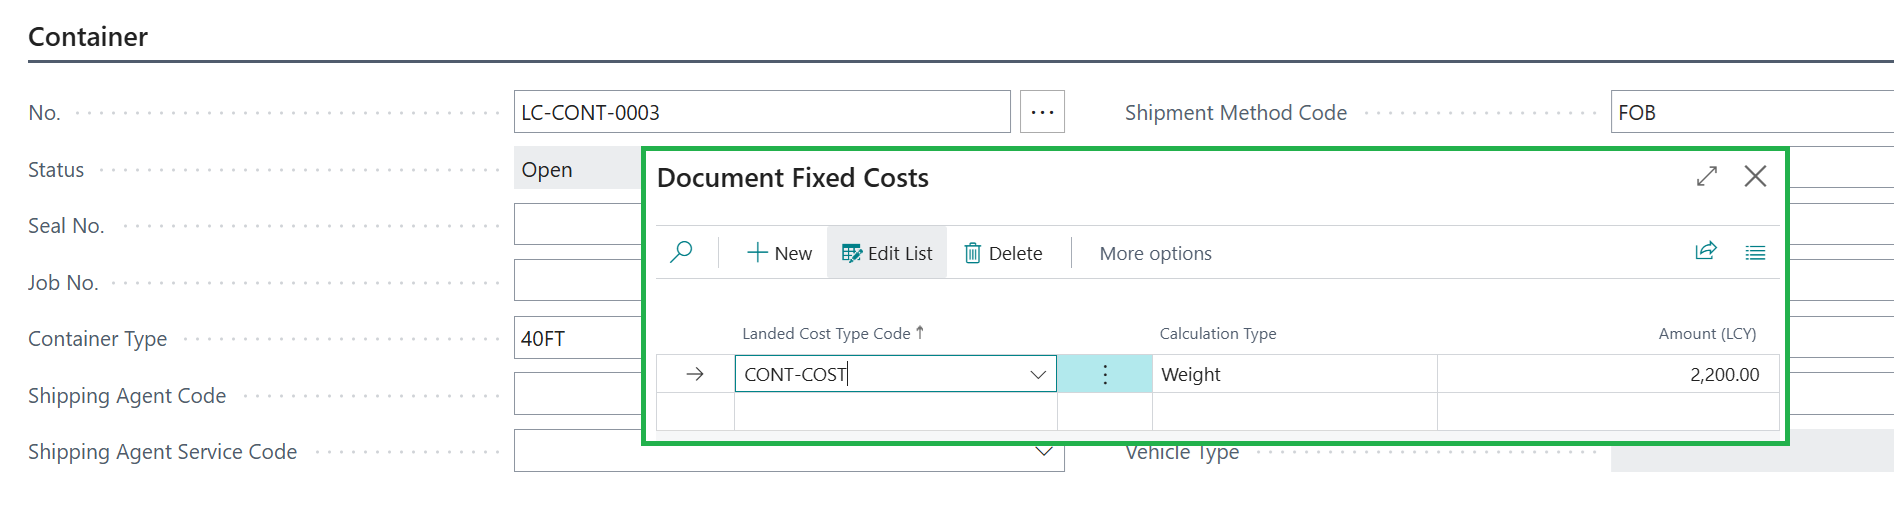The image size is (1894, 525).
Task: Click the container No. field LC-CONT-0003
Action: 761,112
